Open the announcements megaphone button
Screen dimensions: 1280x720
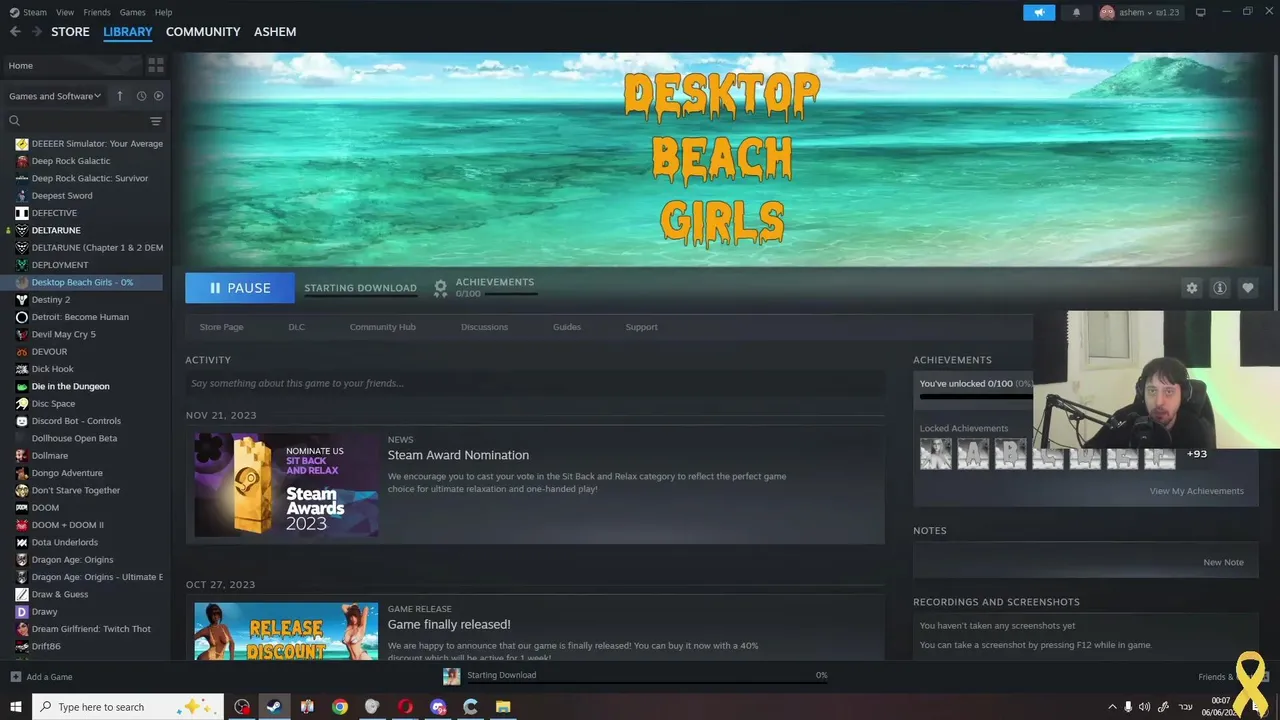(1039, 12)
